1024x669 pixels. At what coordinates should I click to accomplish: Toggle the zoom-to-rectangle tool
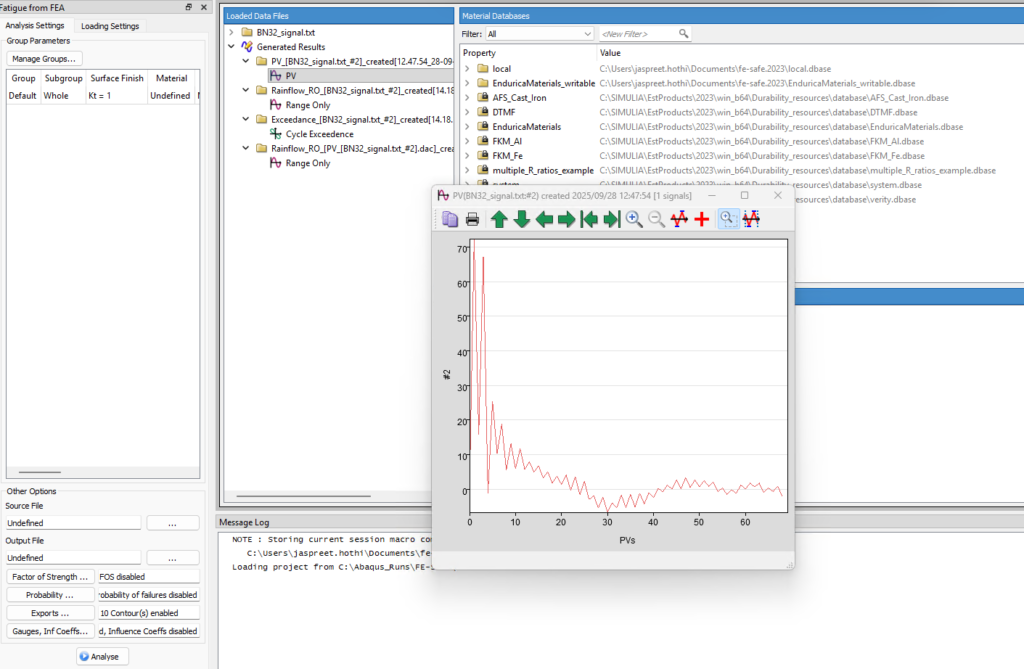tap(728, 220)
